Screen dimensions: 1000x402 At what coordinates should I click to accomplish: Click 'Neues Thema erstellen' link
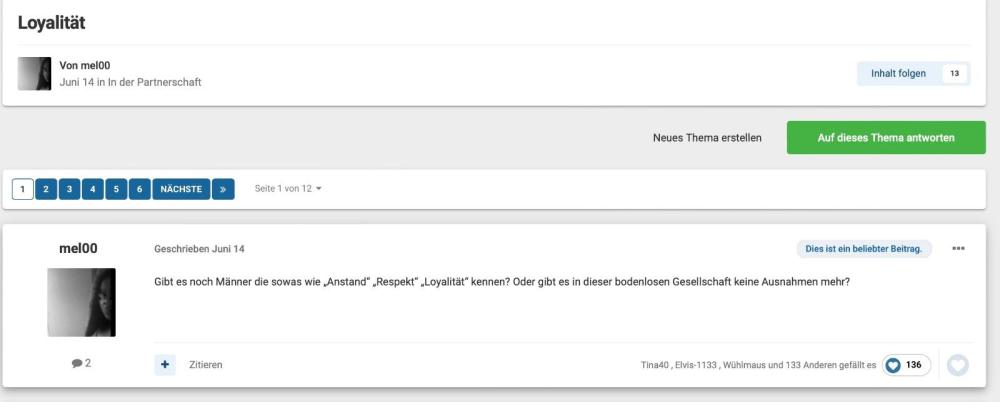707,137
